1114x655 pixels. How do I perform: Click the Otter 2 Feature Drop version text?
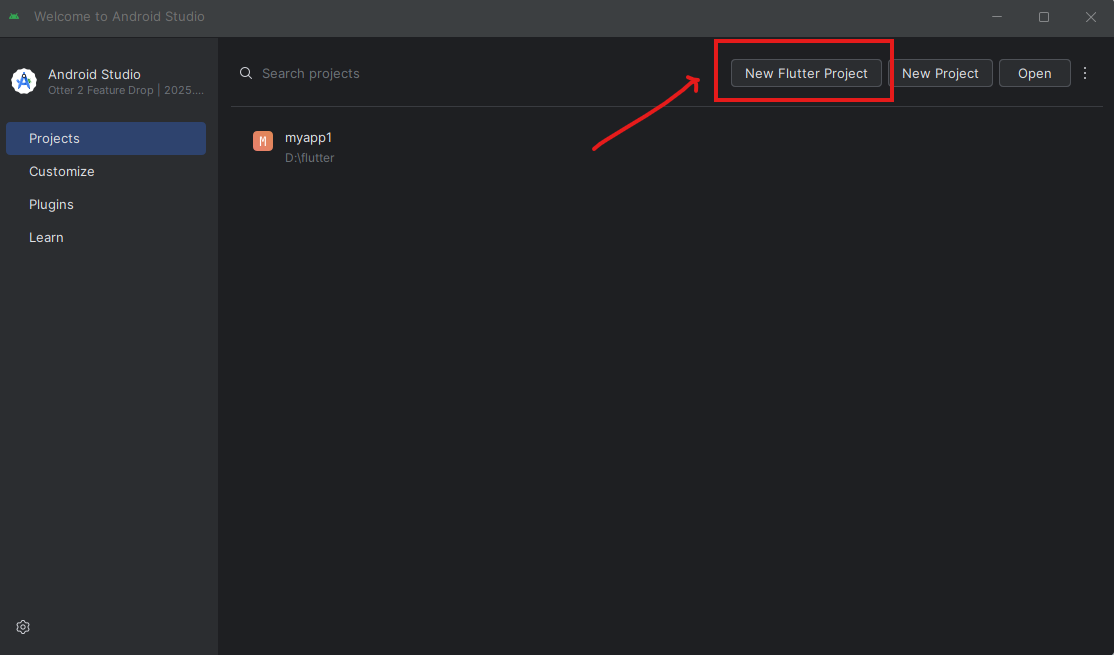[x=126, y=90]
